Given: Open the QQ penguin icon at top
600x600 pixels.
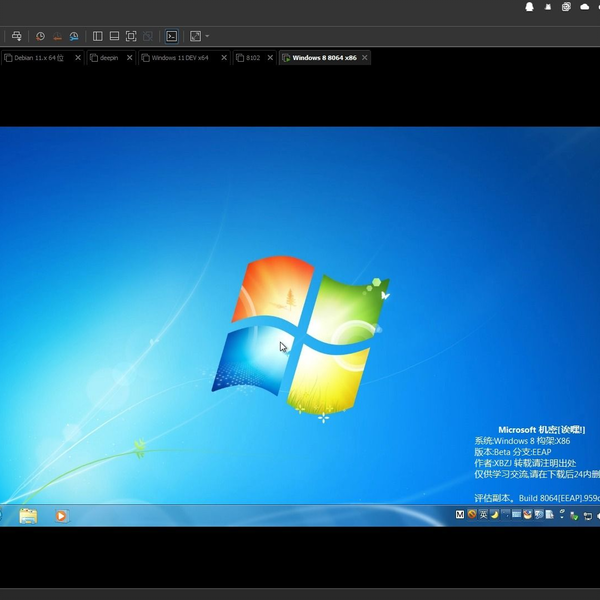Looking at the screenshot, I should pyautogui.click(x=529, y=7).
